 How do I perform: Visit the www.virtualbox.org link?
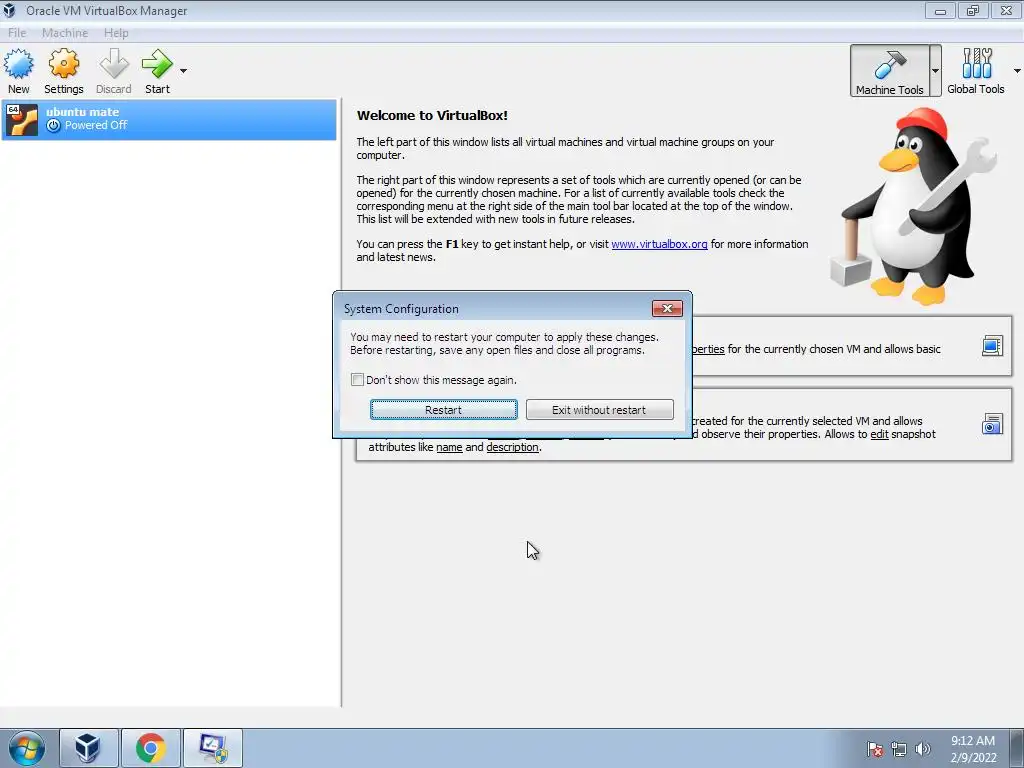click(x=659, y=244)
